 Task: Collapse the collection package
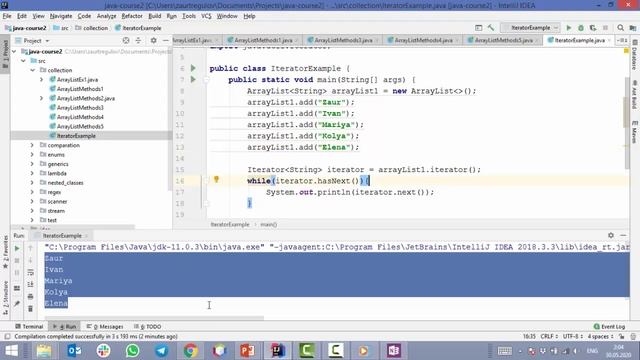(x=33, y=70)
